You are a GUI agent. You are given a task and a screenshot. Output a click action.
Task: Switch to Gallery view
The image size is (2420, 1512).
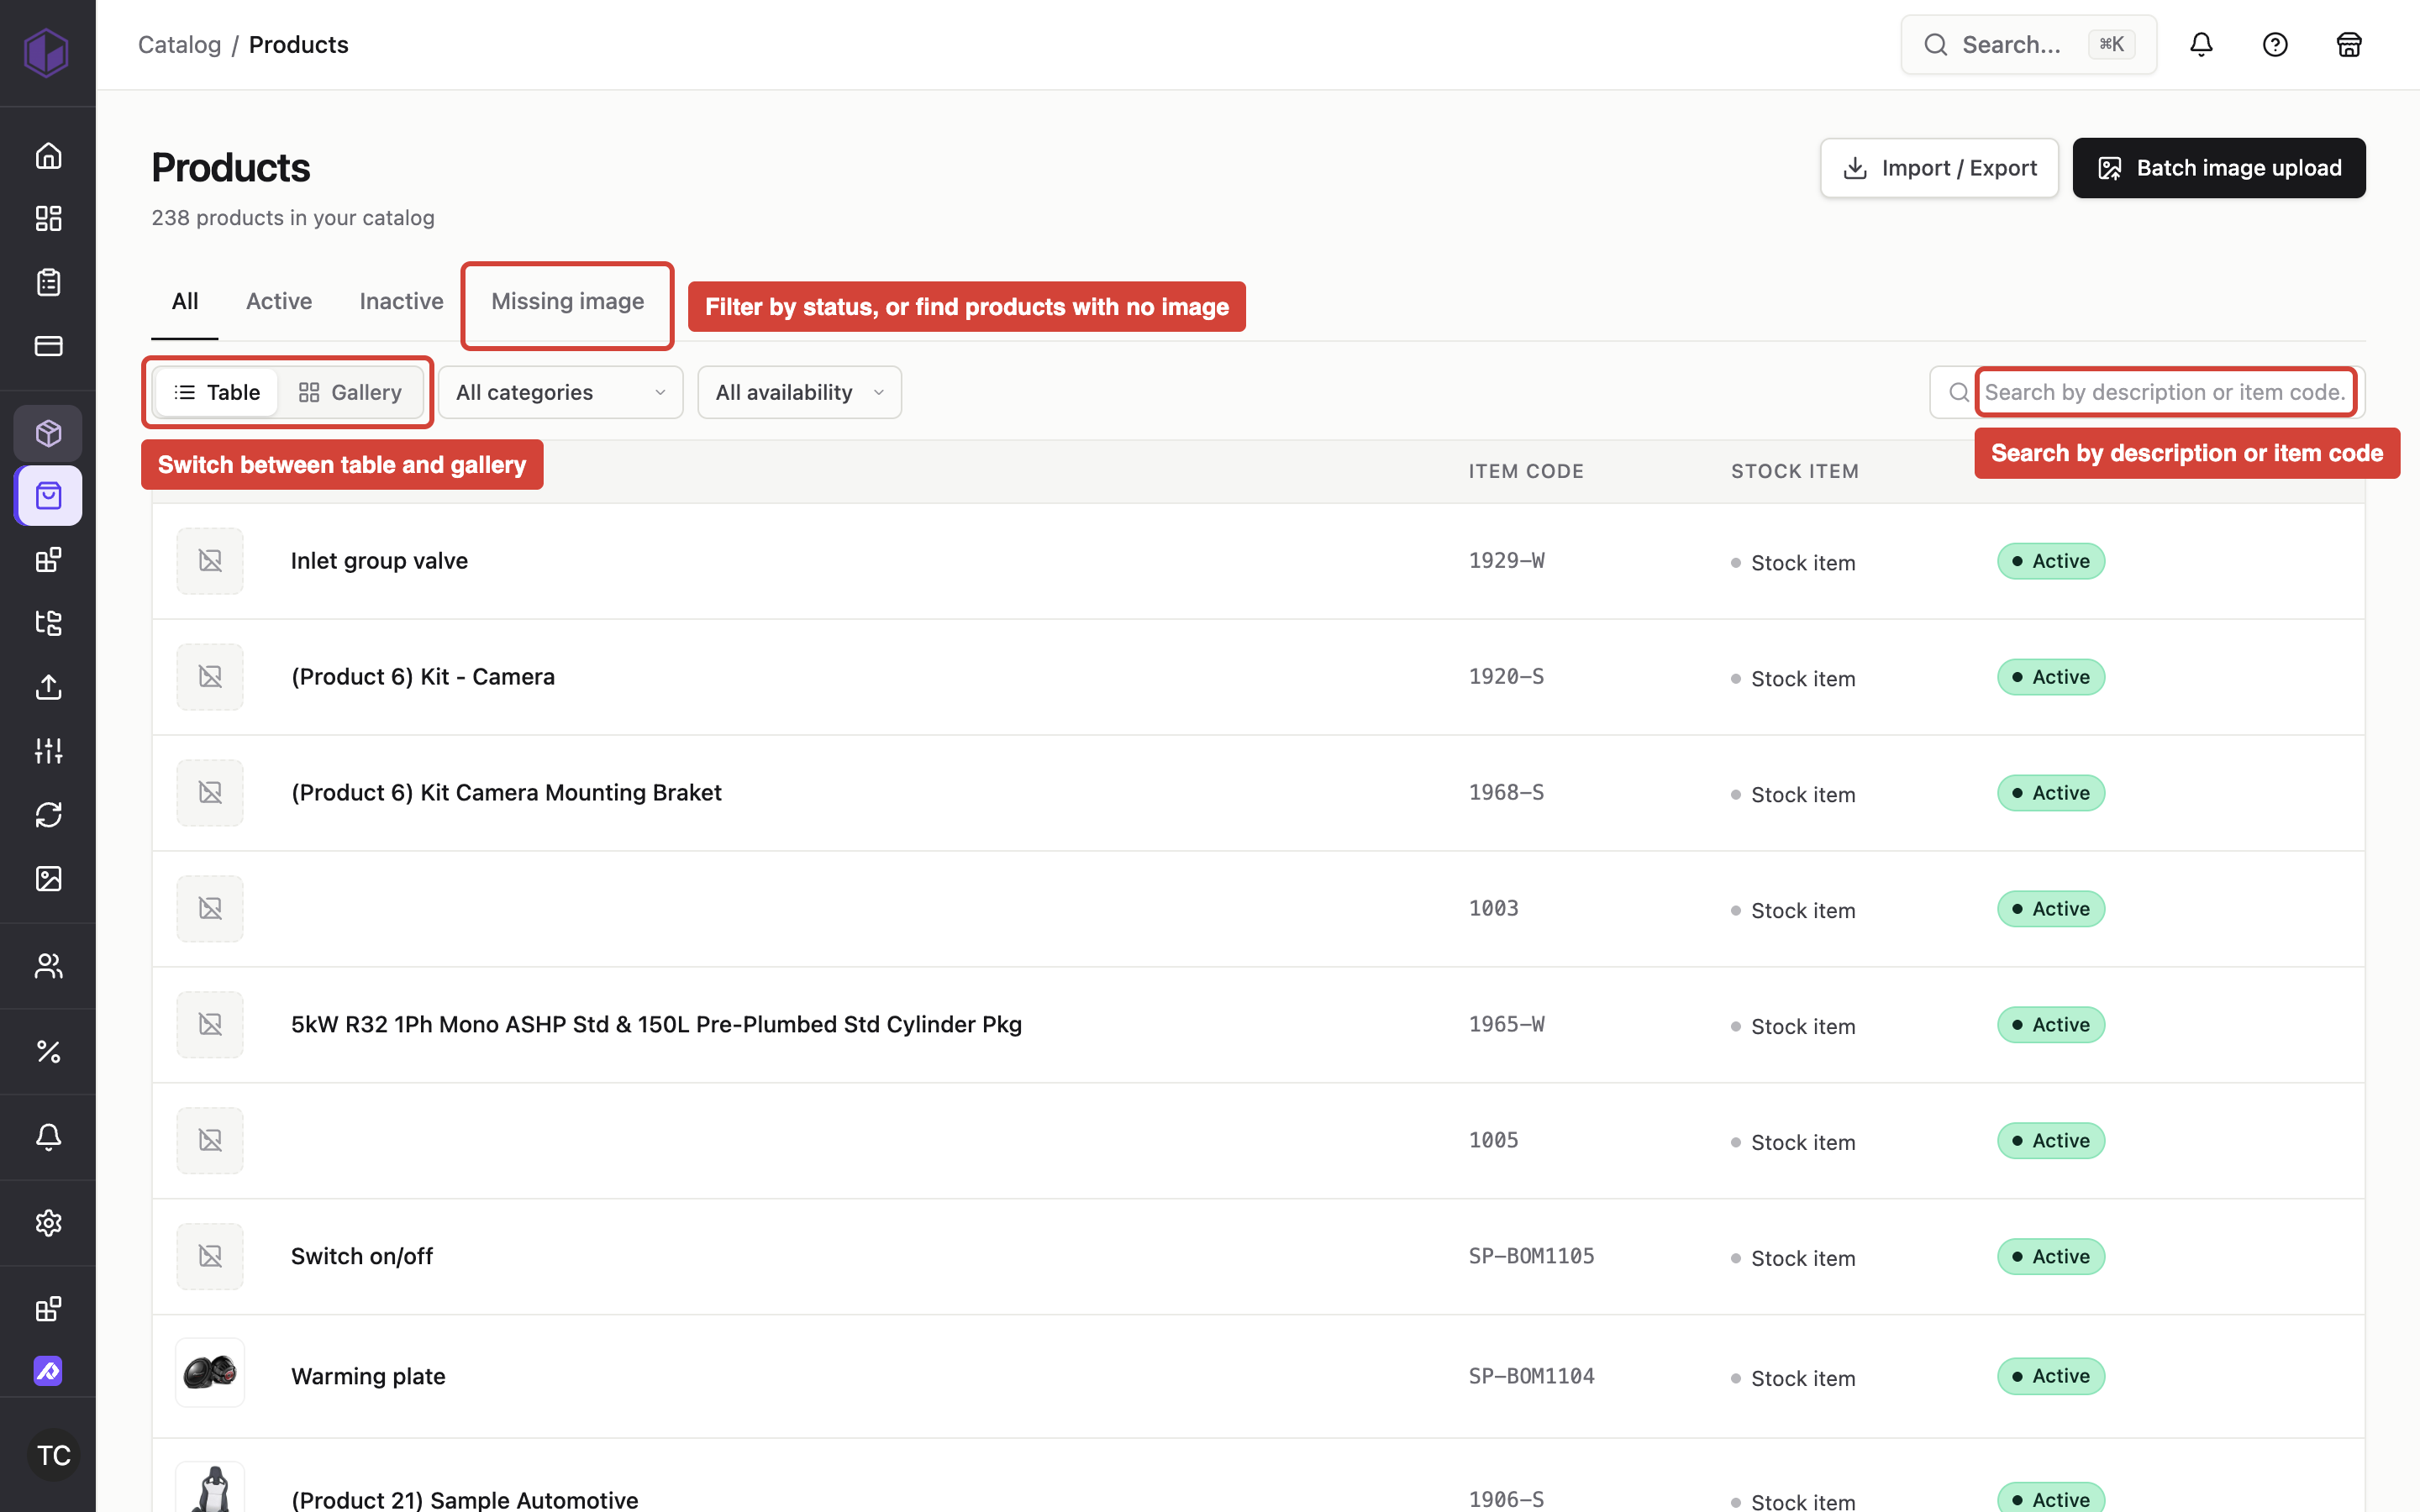point(350,392)
